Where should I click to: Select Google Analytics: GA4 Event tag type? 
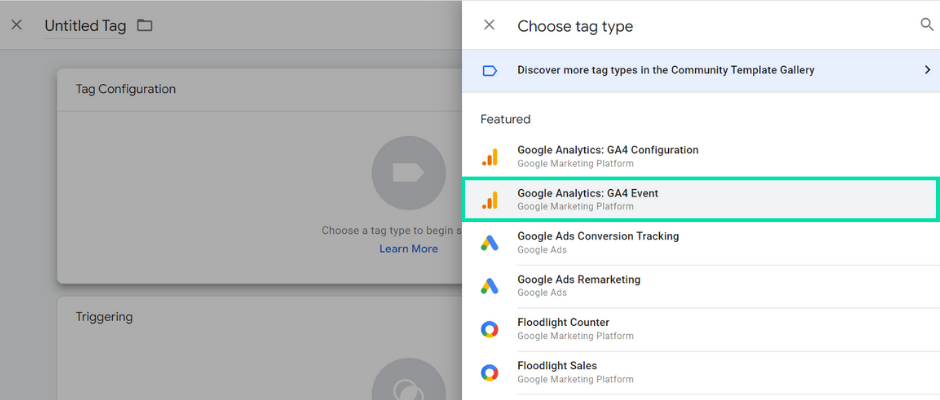pos(700,200)
